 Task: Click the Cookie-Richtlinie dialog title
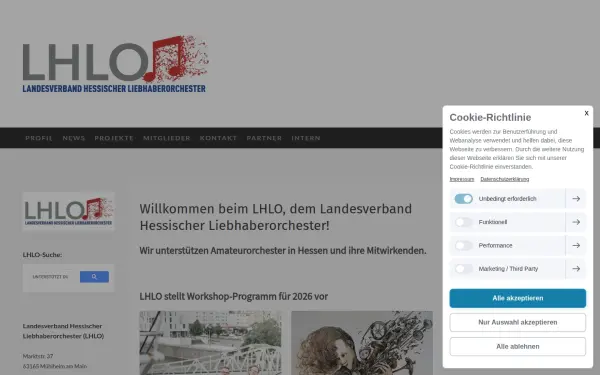click(490, 117)
